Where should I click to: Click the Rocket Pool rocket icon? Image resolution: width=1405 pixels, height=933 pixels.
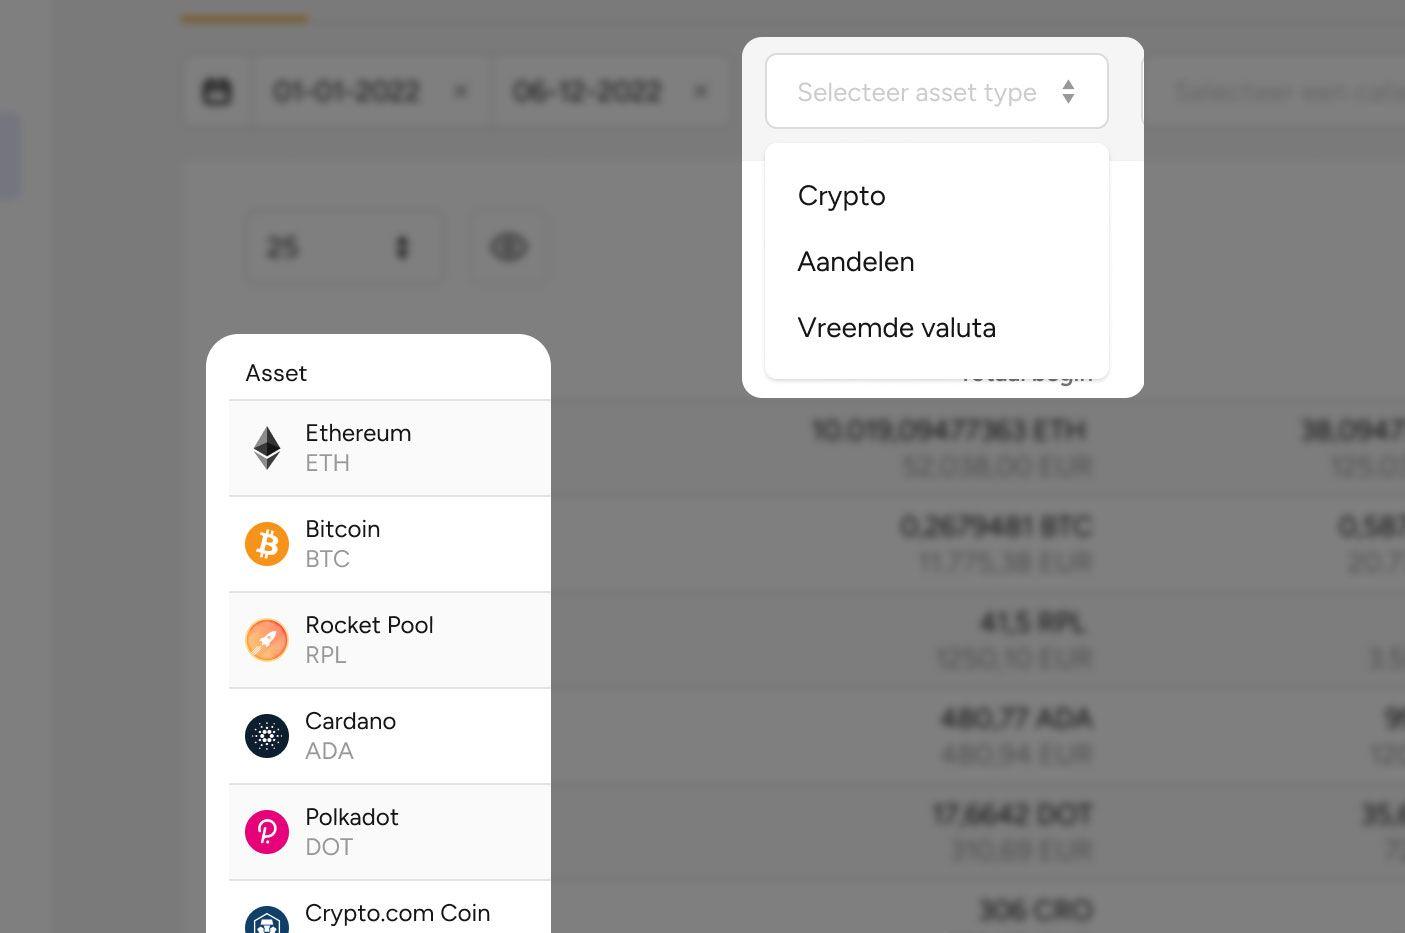point(267,640)
